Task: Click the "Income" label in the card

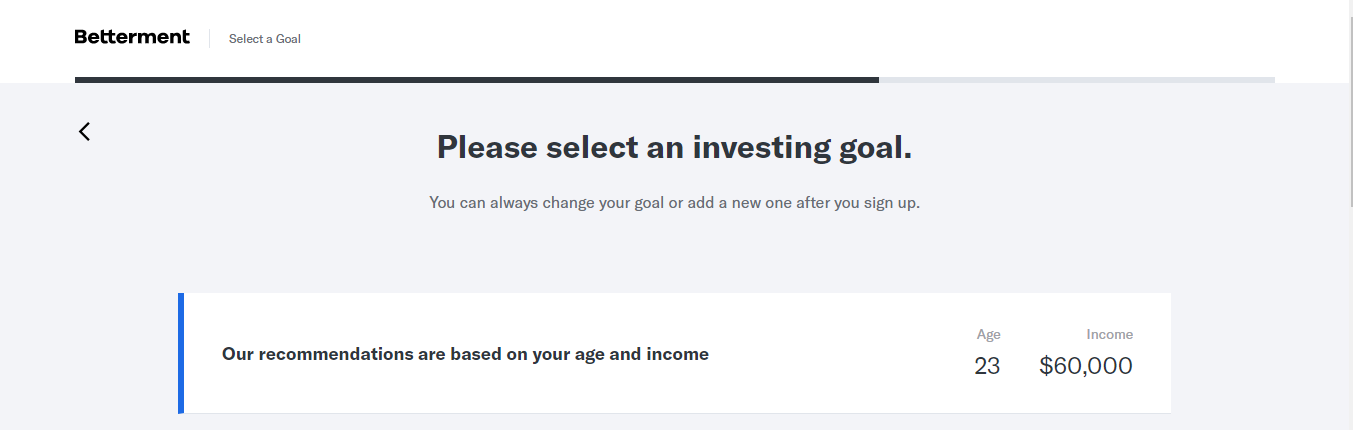Action: [x=1109, y=335]
